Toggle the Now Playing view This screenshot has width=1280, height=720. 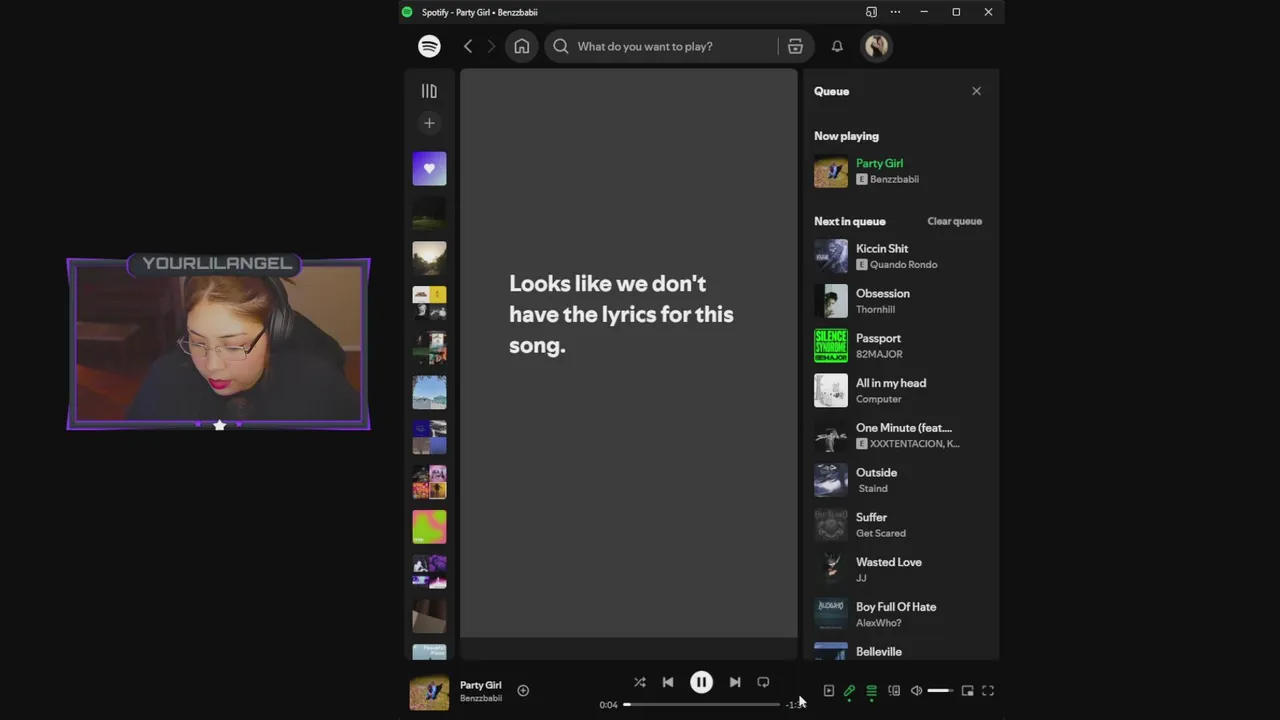click(828, 690)
